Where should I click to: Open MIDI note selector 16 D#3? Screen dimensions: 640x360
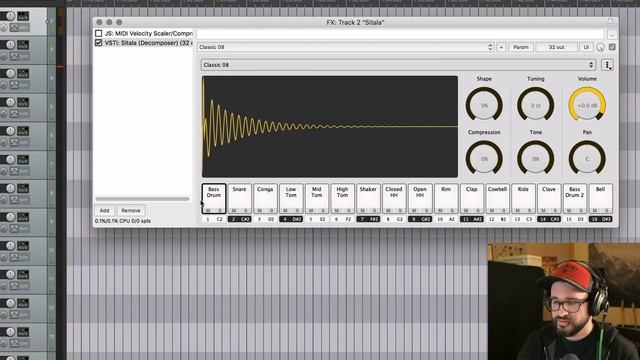point(600,219)
